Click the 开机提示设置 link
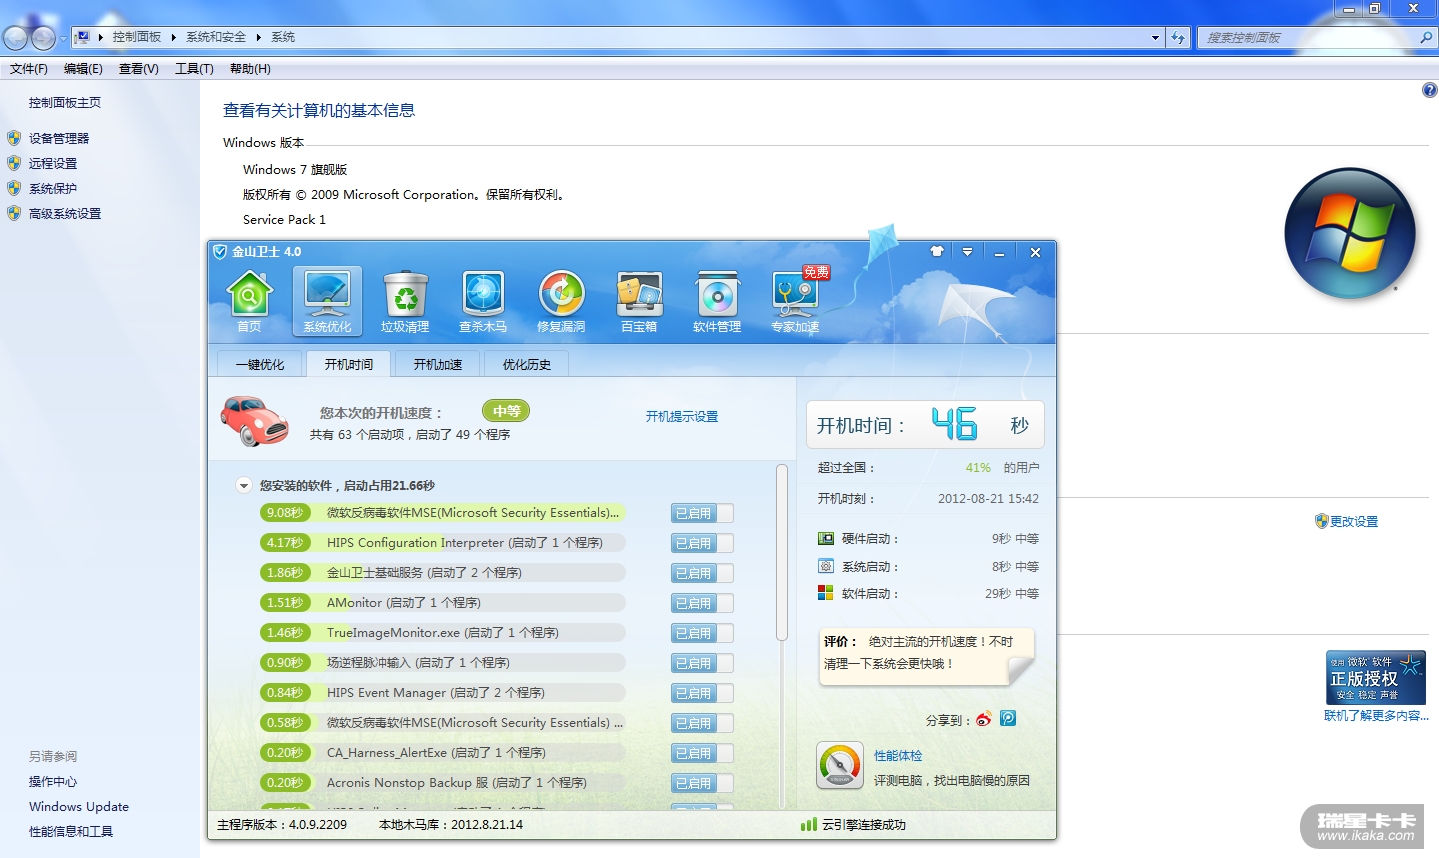1439x858 pixels. (x=681, y=417)
